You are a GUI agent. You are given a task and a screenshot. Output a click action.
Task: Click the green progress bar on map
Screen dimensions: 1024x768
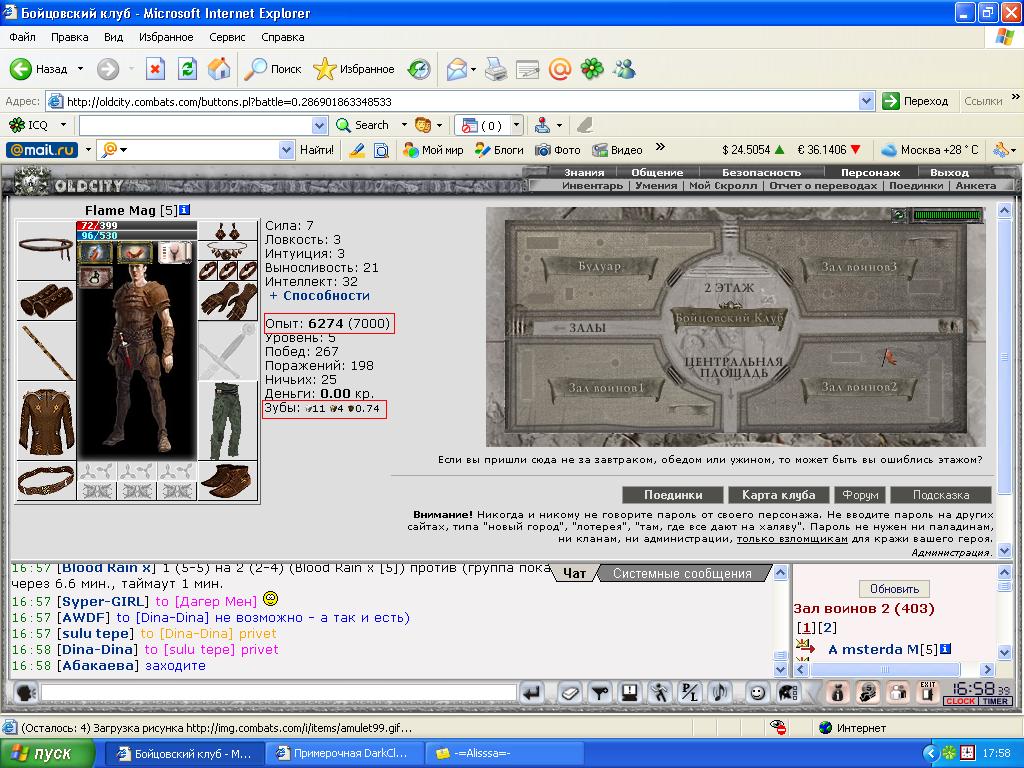948,215
